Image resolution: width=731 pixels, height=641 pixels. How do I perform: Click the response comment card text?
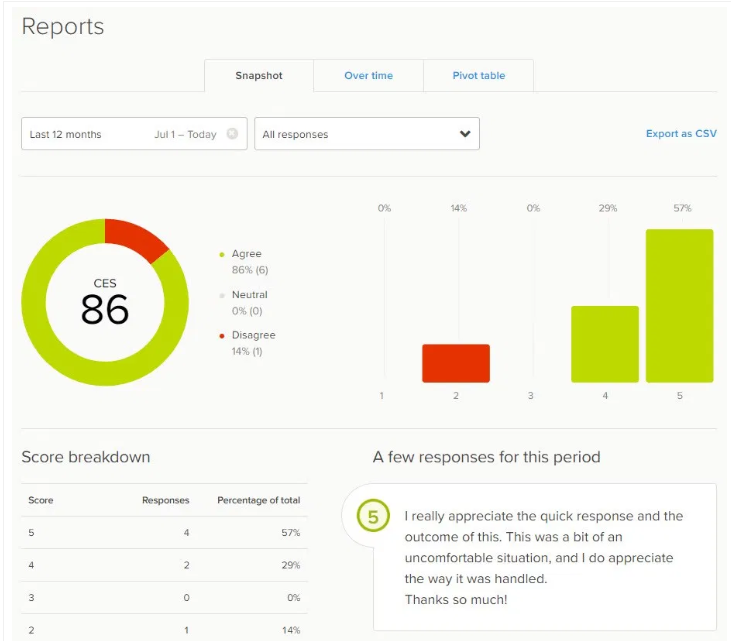click(544, 557)
